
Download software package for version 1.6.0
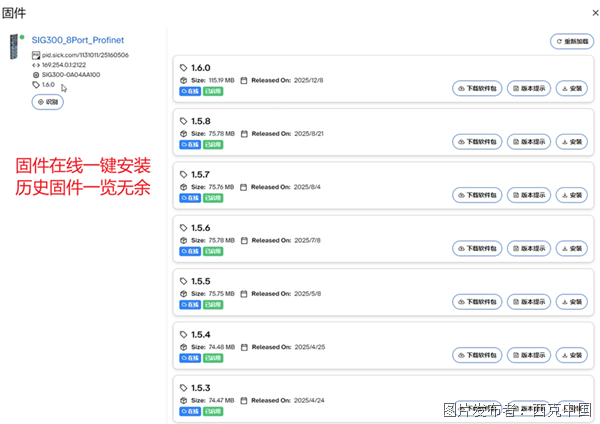click(x=477, y=88)
